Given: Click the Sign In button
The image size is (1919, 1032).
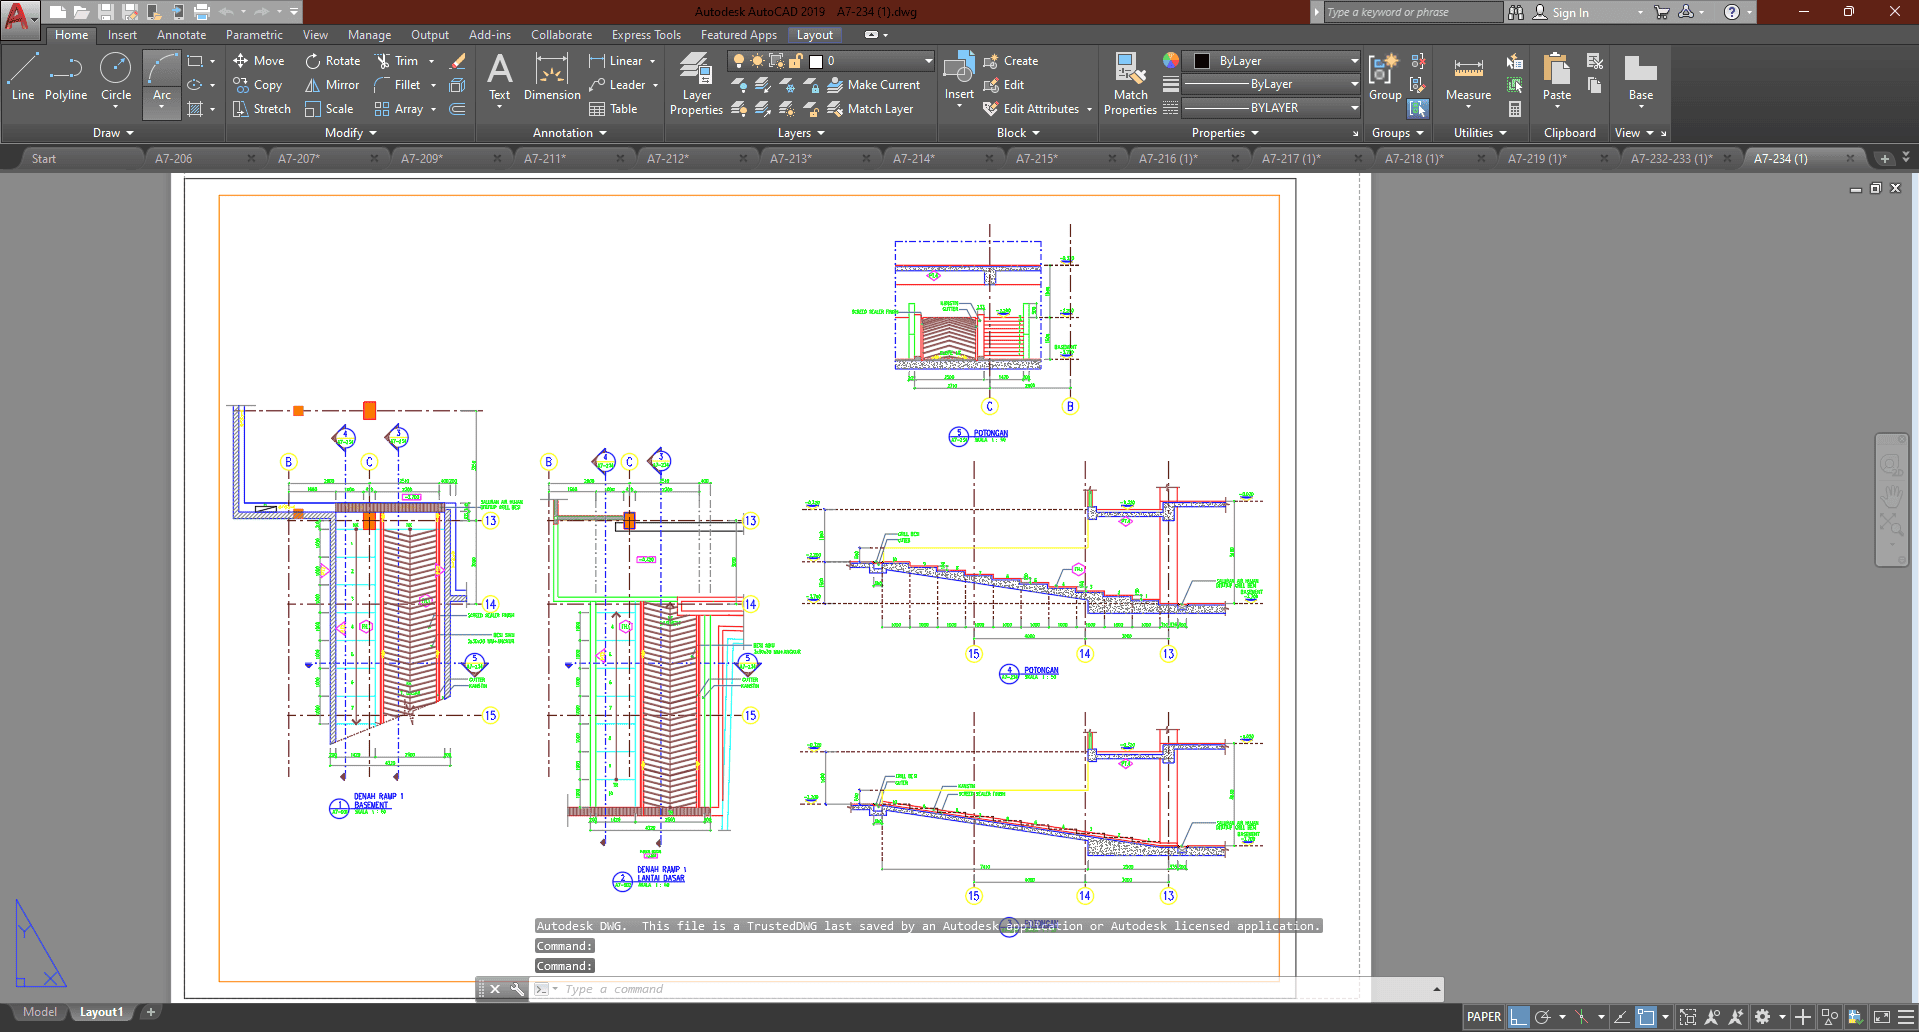Looking at the screenshot, I should point(1570,12).
